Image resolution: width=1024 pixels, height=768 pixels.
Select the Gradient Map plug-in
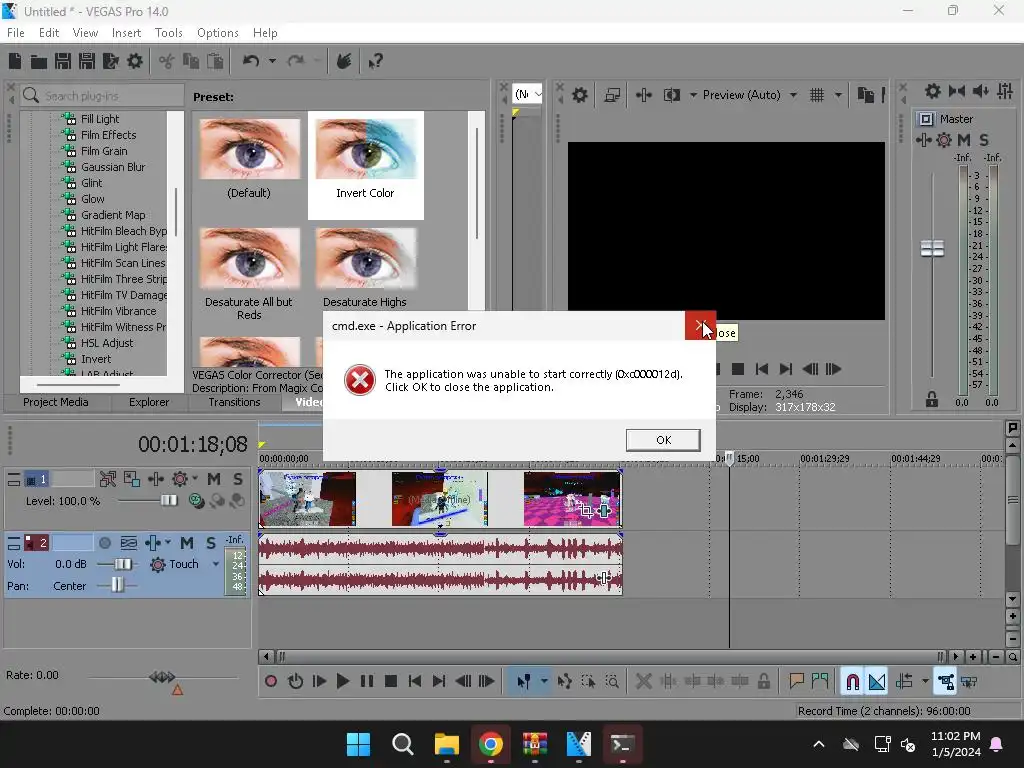[x=113, y=215]
